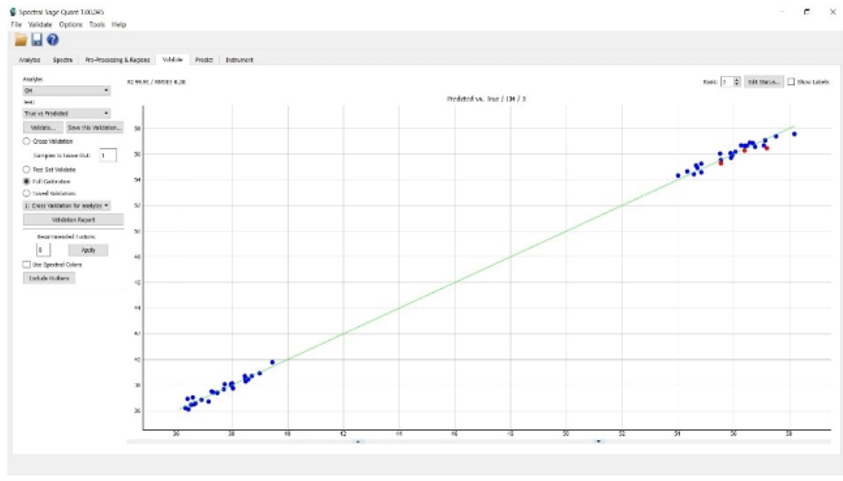Open a file with the folder icon

coord(21,40)
